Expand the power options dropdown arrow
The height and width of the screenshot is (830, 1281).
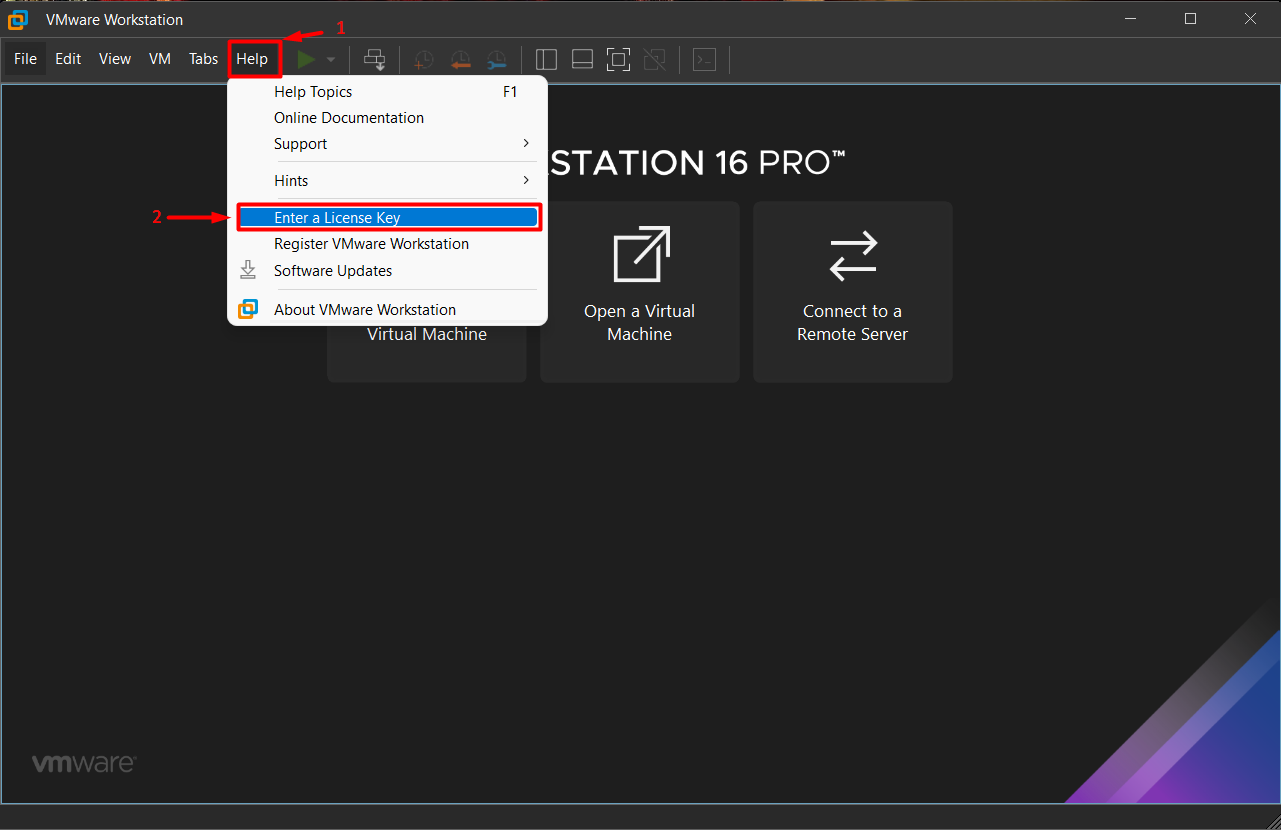point(331,60)
